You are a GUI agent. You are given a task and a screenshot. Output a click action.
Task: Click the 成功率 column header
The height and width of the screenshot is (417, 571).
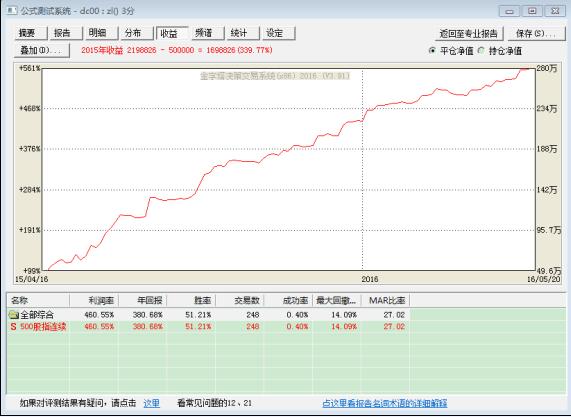click(288, 301)
